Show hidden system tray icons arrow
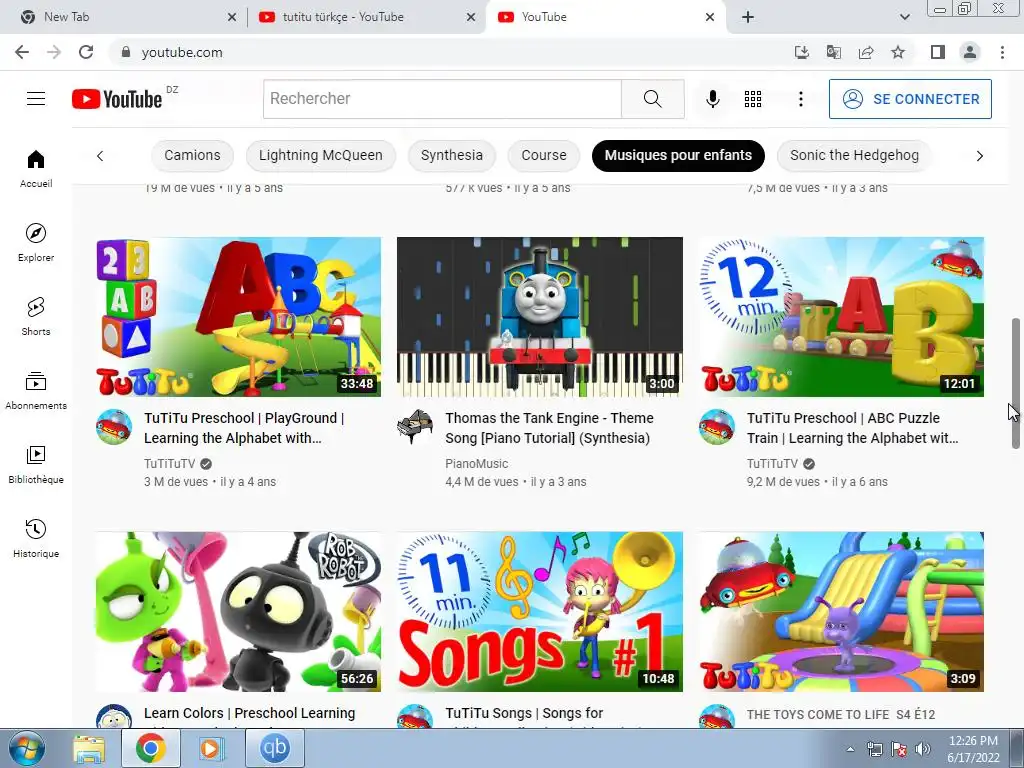1024x768 pixels. click(850, 749)
